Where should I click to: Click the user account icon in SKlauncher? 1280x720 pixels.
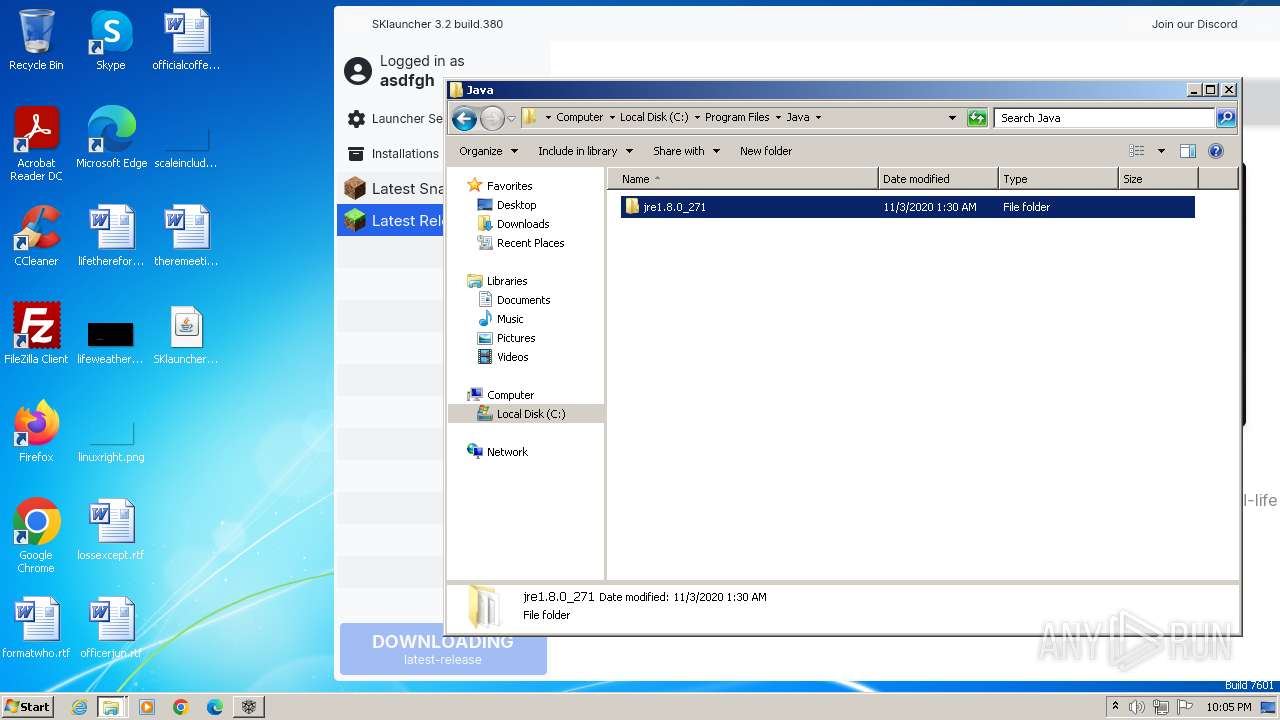(357, 71)
